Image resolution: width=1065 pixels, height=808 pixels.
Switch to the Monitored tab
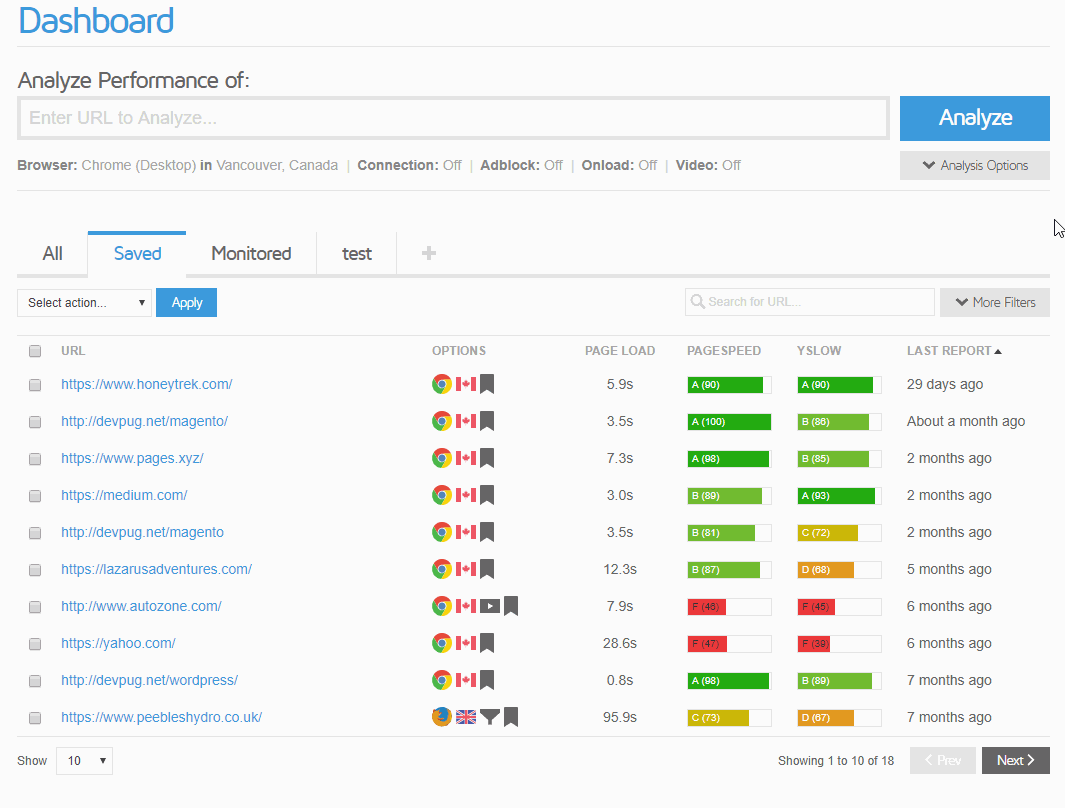coord(249,253)
